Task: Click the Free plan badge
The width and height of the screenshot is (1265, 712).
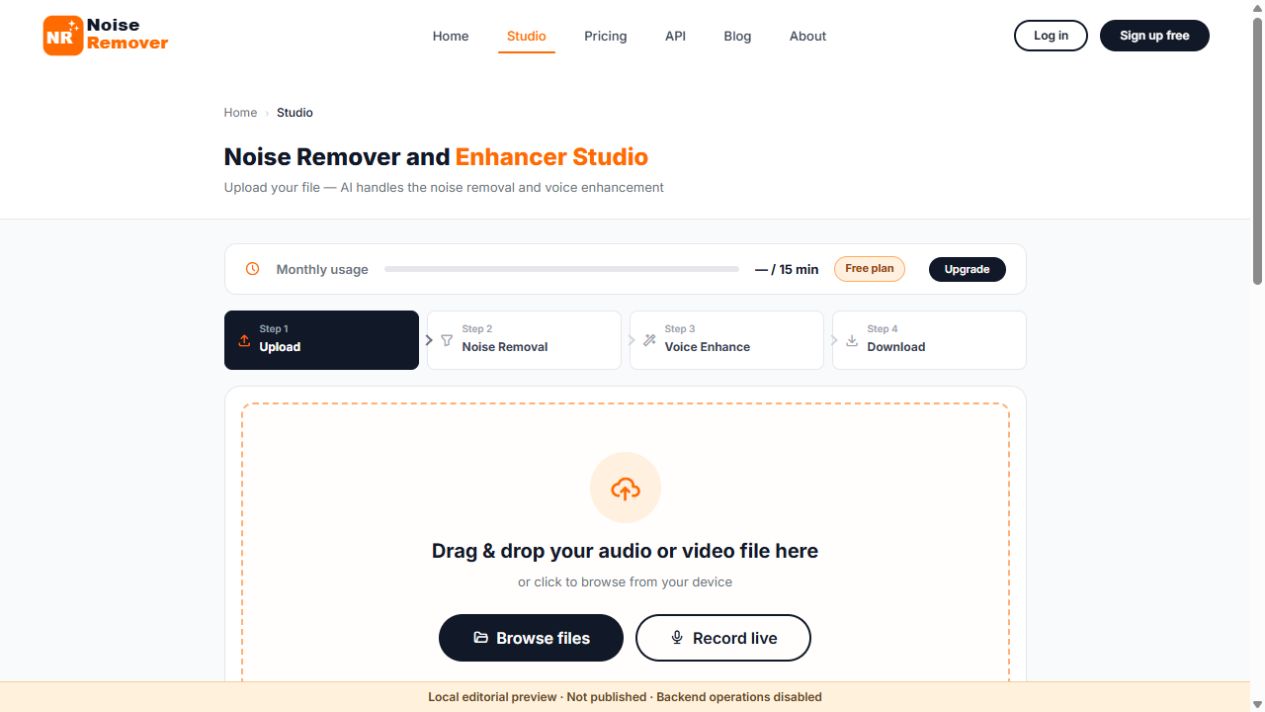Action: pyautogui.click(x=869, y=269)
